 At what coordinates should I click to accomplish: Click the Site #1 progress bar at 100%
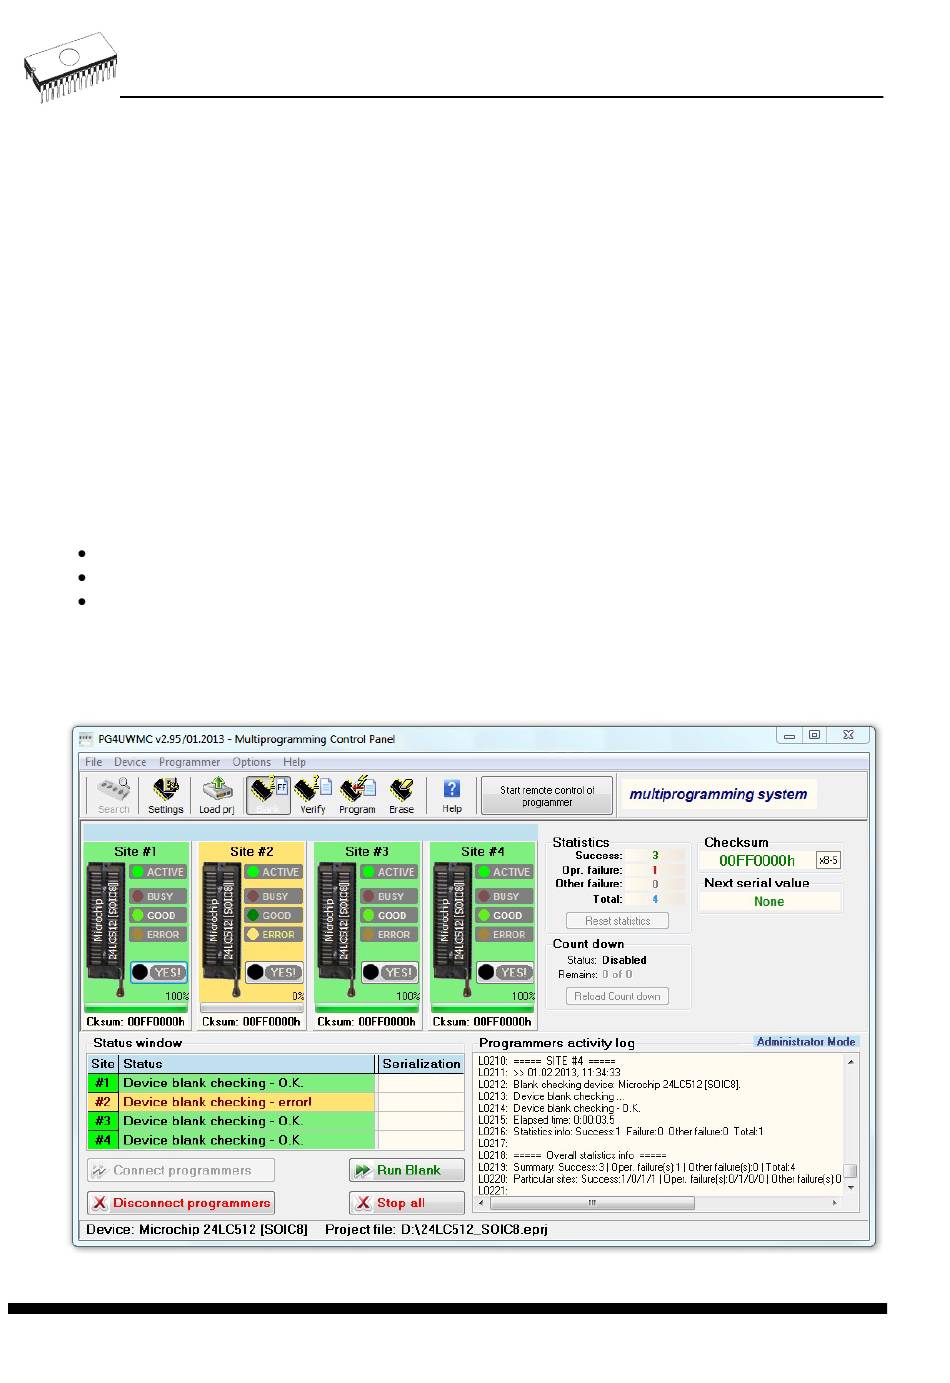136,1009
